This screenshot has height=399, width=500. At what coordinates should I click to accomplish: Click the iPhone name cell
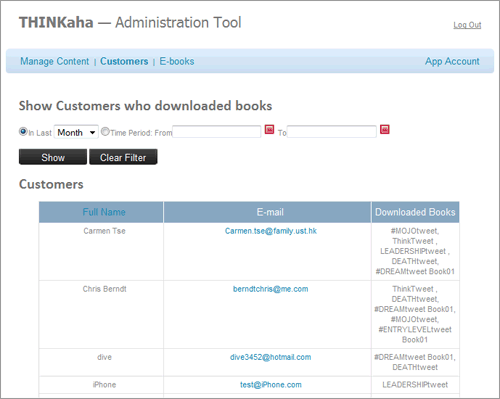pyautogui.click(x=101, y=385)
